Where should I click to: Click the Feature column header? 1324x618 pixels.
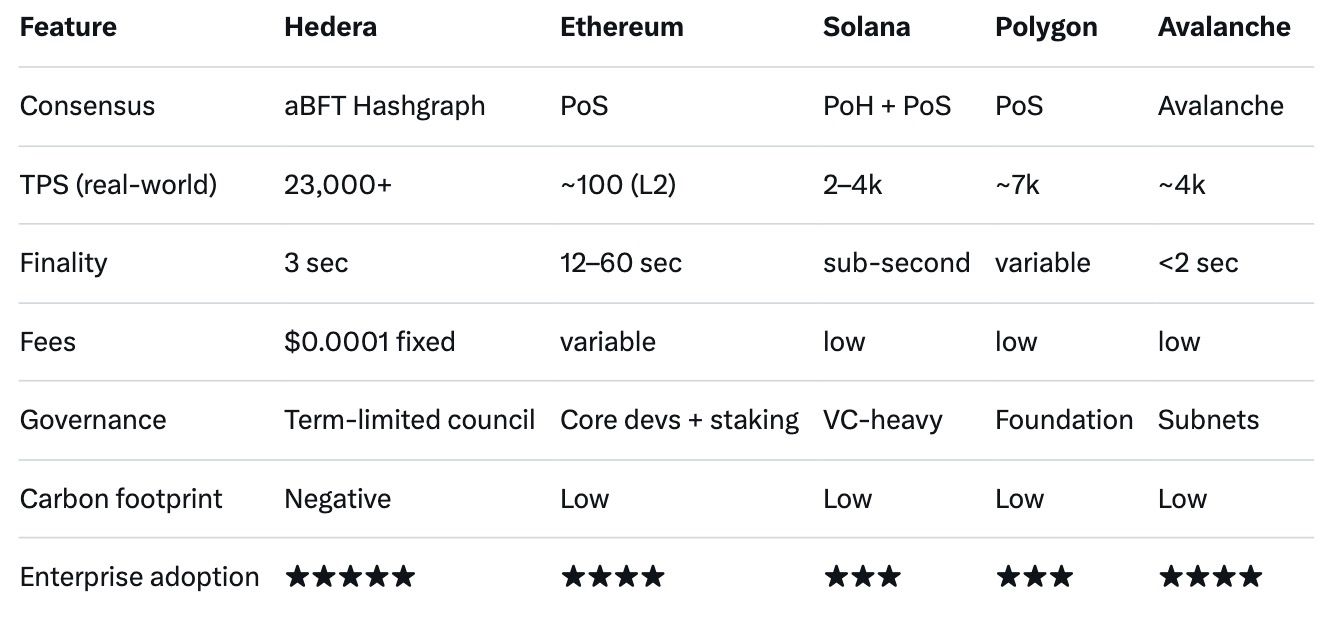(x=68, y=27)
